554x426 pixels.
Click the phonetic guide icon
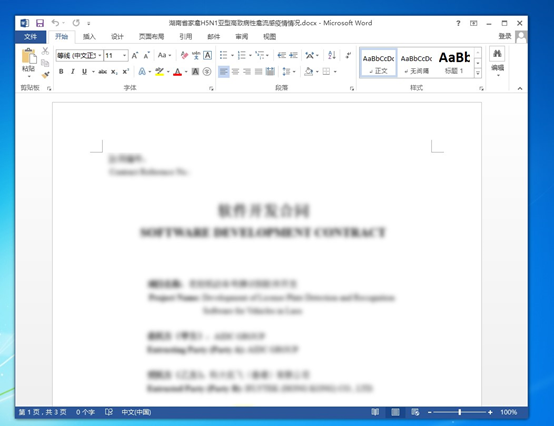coord(196,55)
